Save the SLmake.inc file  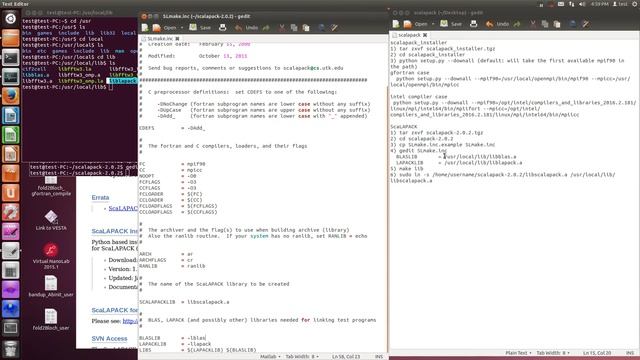click(200, 28)
